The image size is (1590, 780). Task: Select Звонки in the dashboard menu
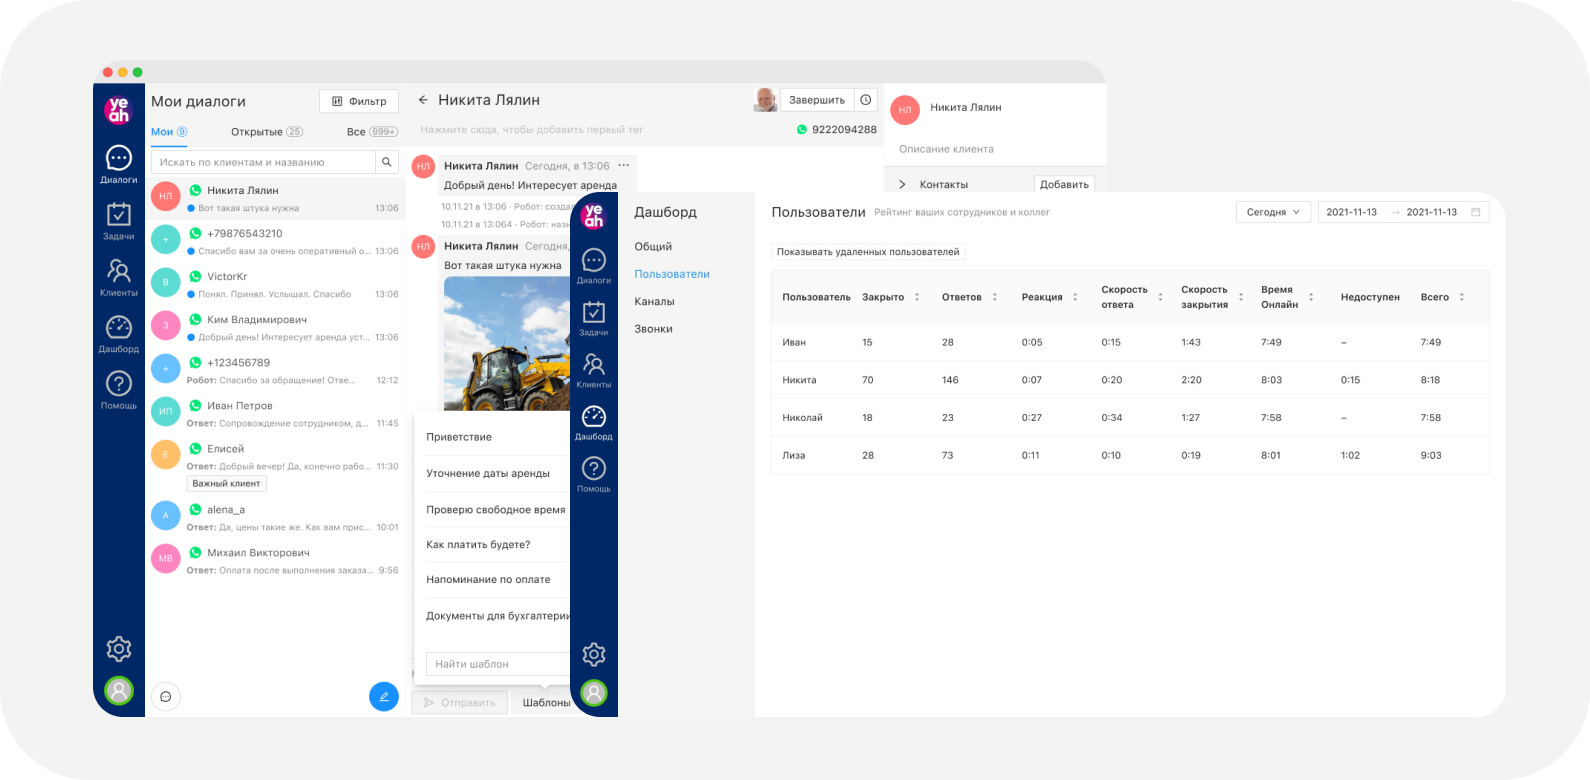[x=653, y=329]
